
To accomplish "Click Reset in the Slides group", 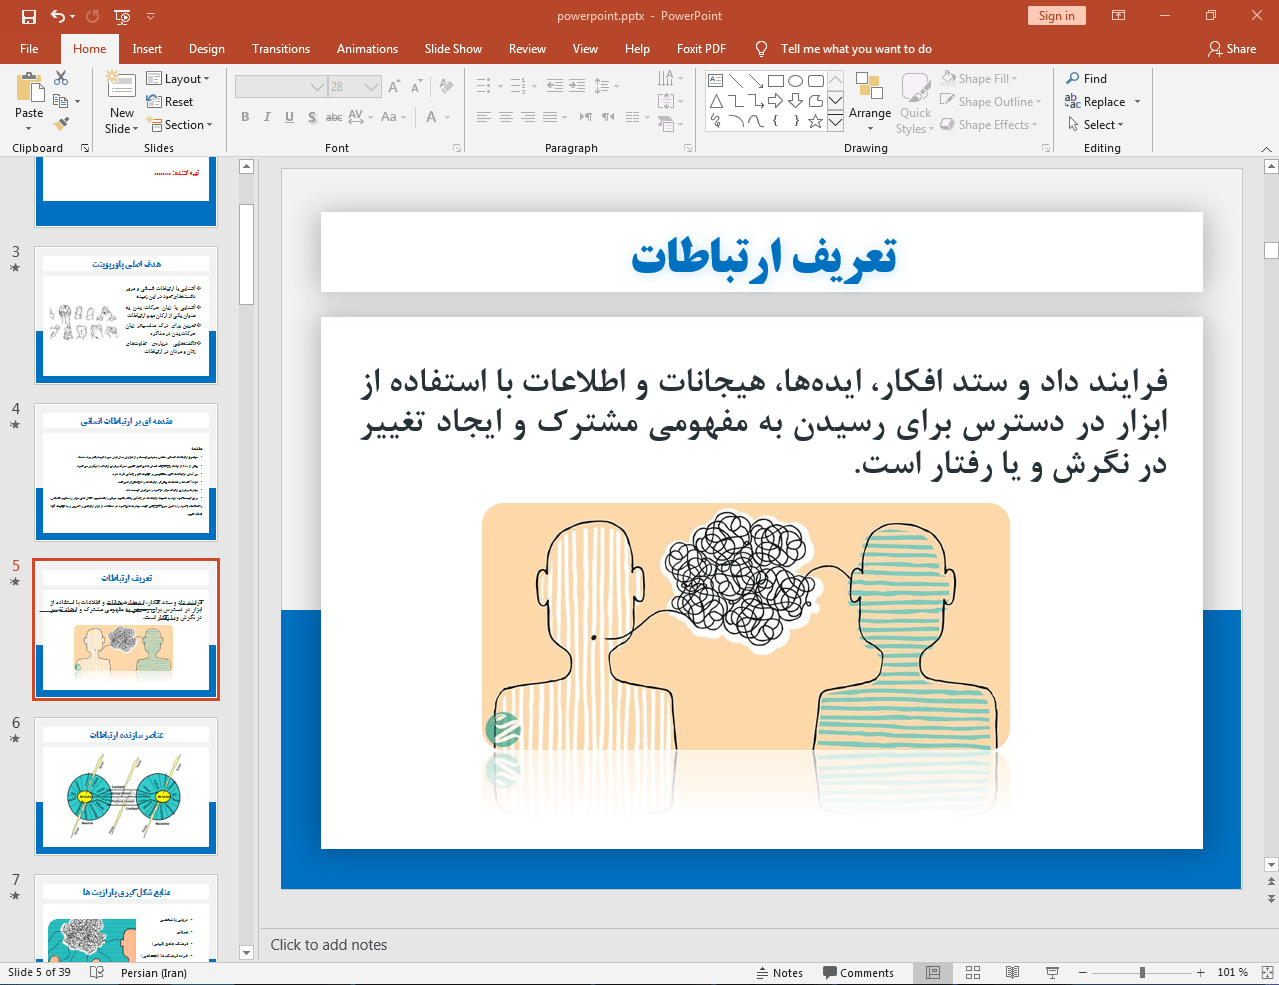I will pos(170,102).
